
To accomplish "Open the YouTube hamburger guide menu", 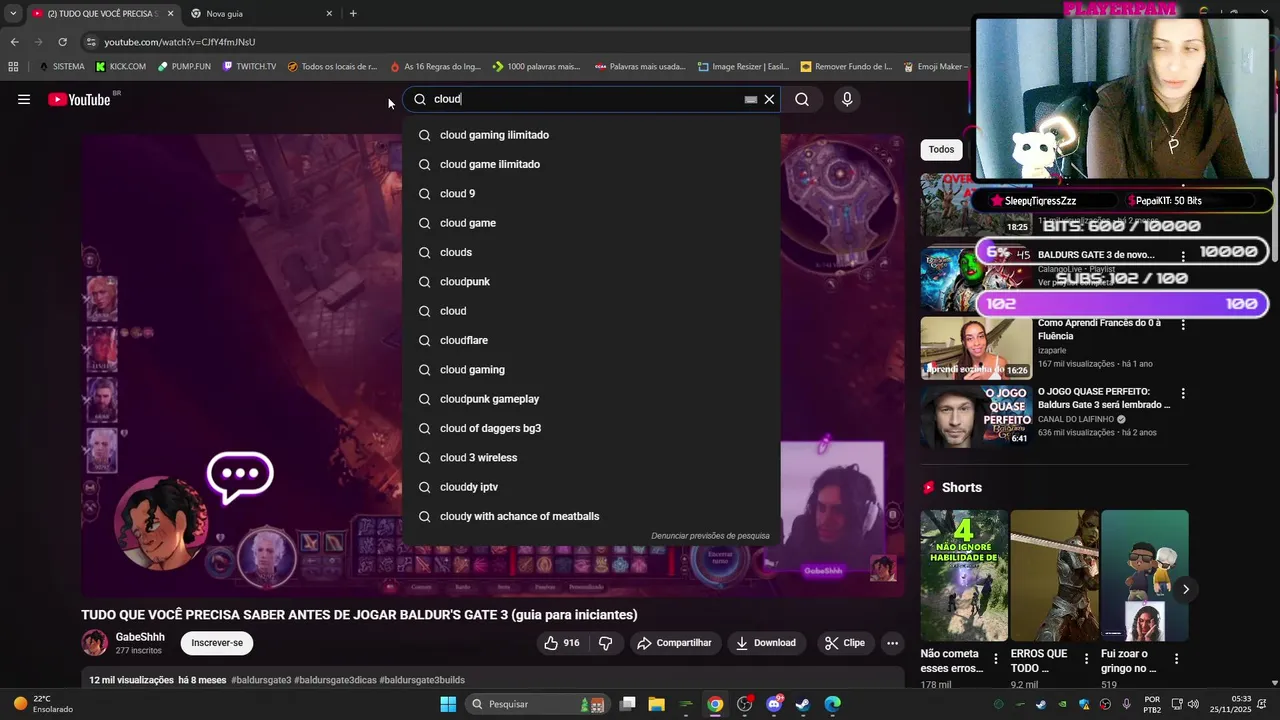I will click(x=24, y=99).
